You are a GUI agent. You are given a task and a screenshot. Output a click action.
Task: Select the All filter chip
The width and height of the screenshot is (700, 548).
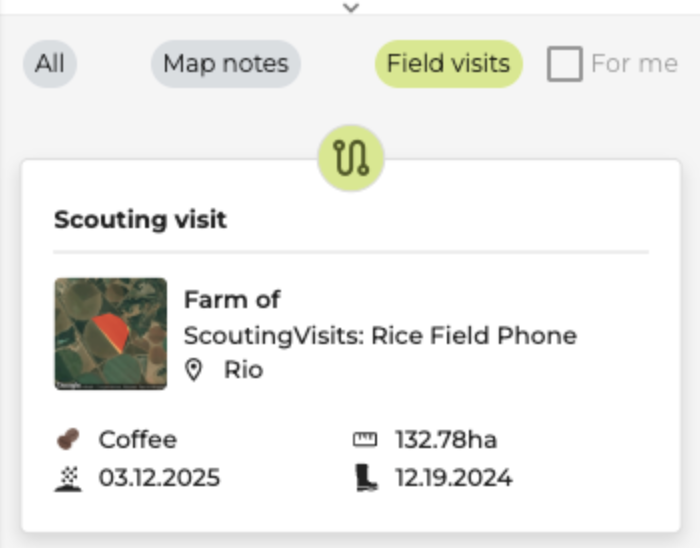(x=50, y=64)
